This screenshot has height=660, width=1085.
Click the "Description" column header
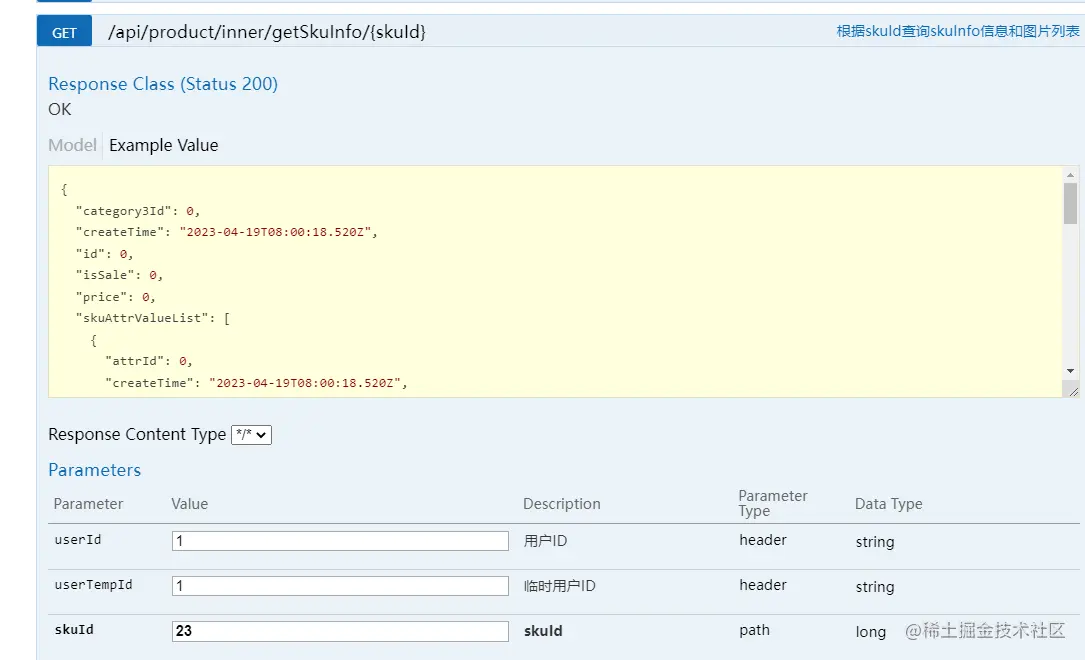point(562,504)
